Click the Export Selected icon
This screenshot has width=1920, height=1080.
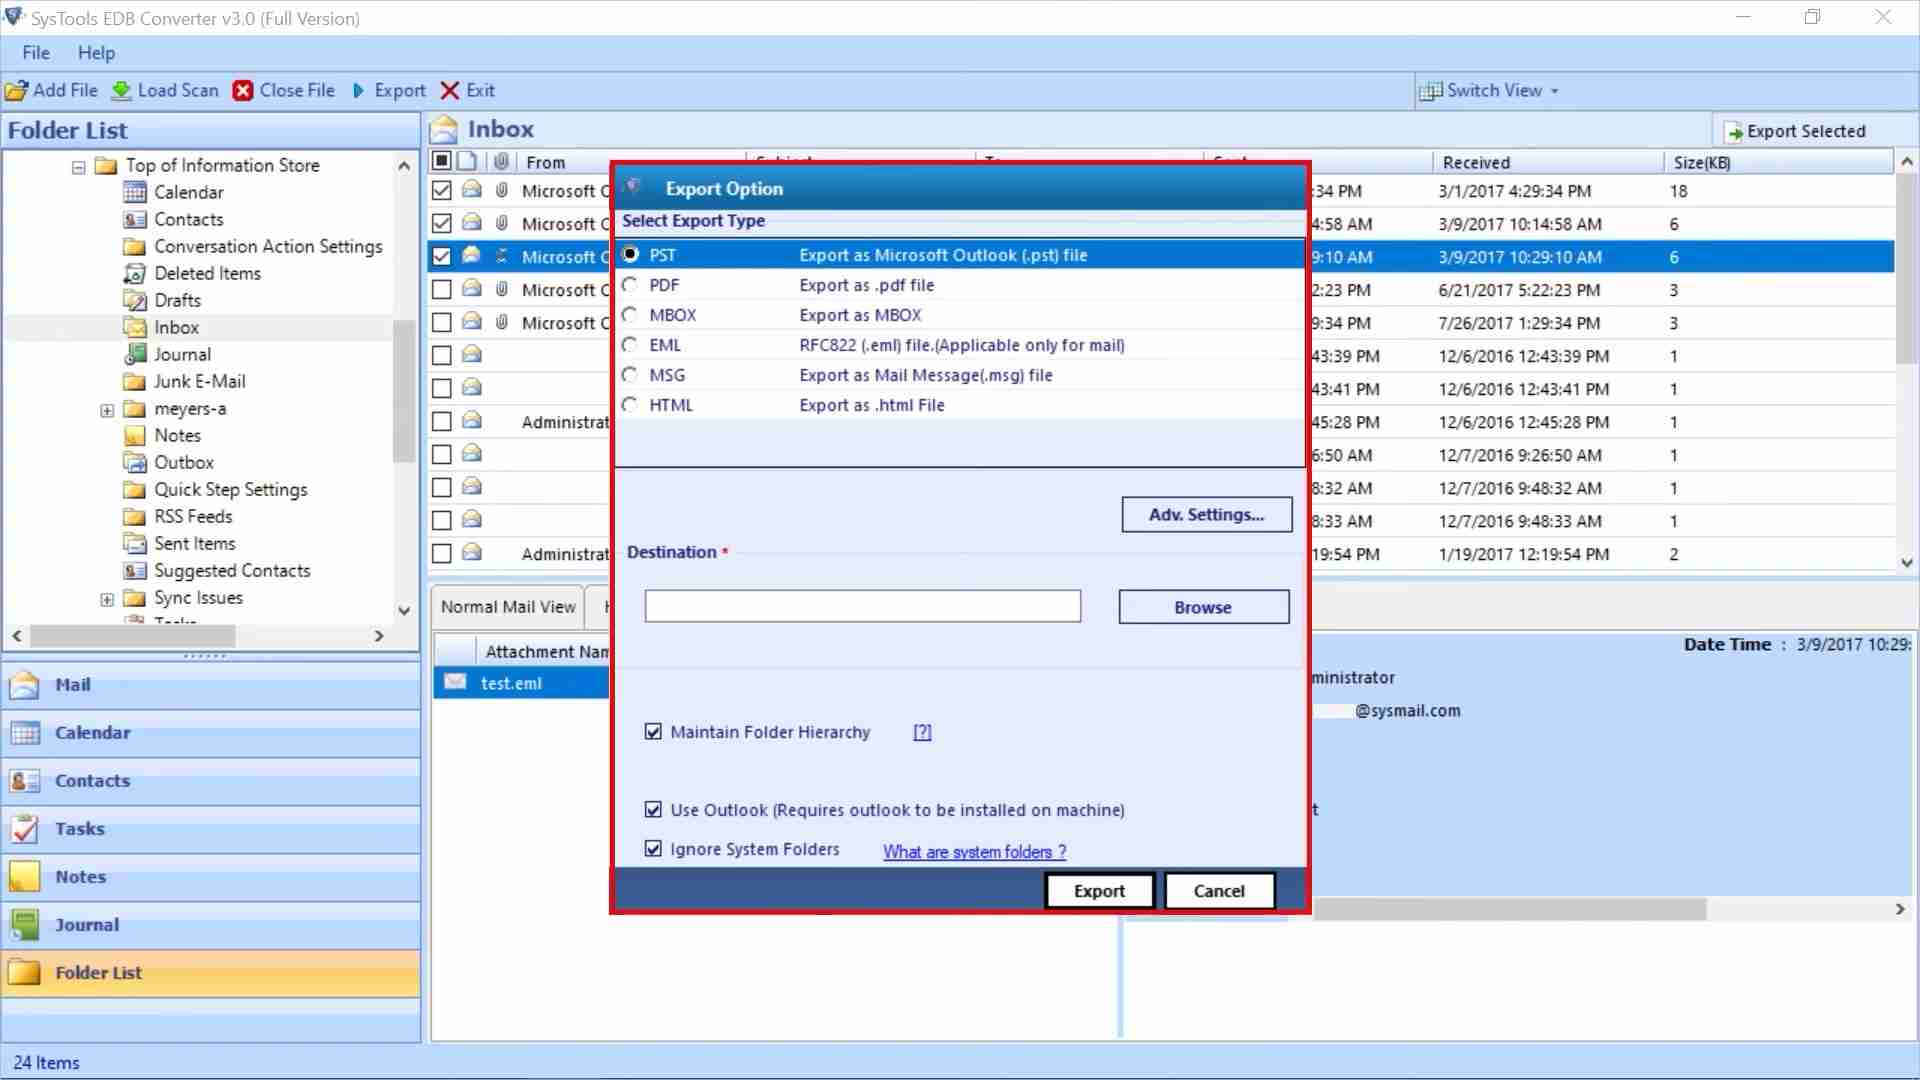coord(1735,130)
